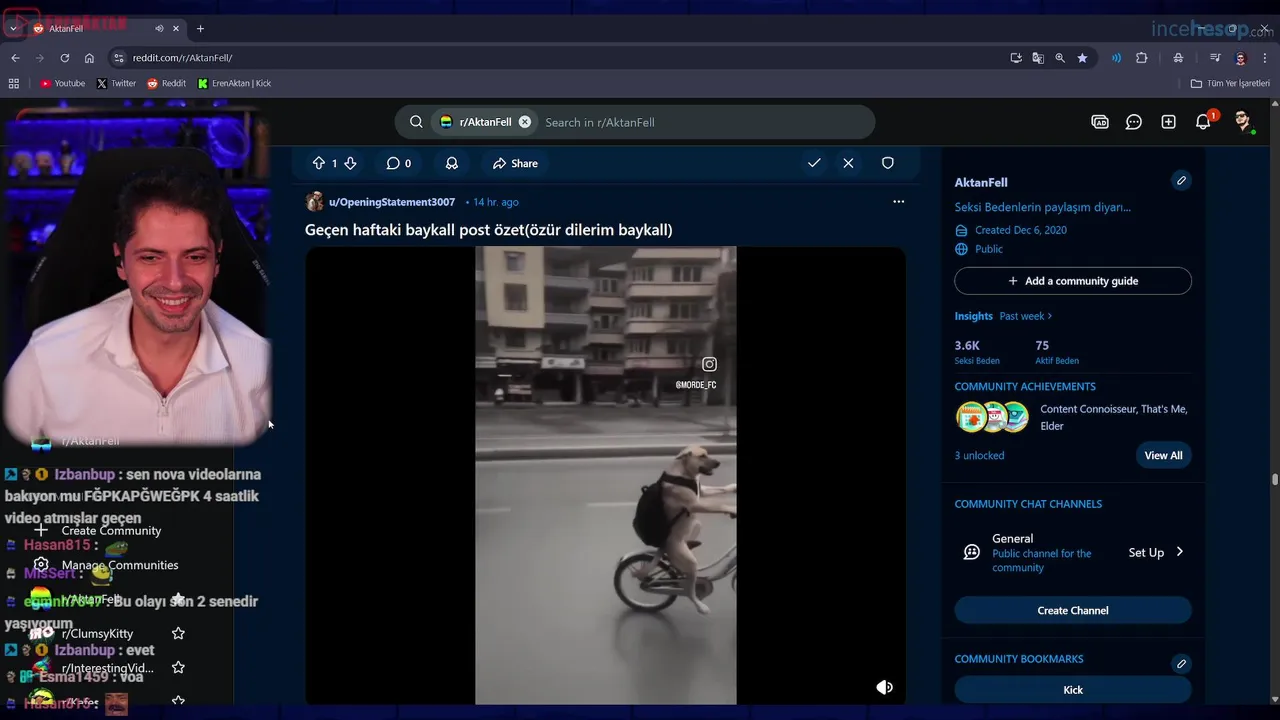1280x720 pixels.
Task: Click Manage Communities in the sidebar
Action: tap(120, 565)
